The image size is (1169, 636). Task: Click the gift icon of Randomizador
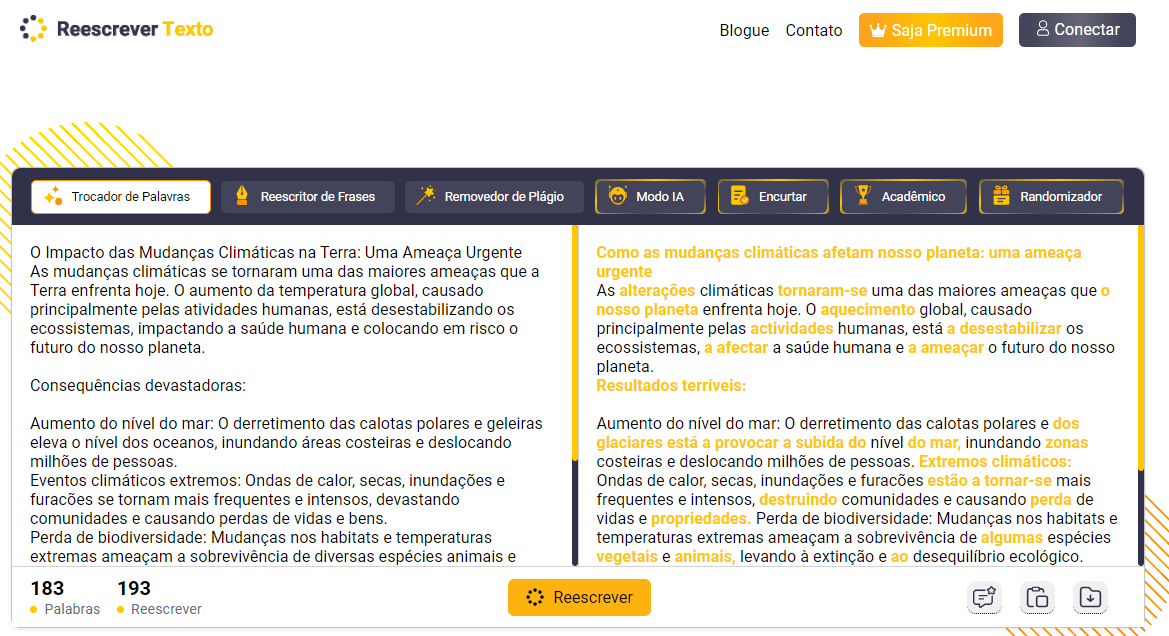tap(1001, 196)
